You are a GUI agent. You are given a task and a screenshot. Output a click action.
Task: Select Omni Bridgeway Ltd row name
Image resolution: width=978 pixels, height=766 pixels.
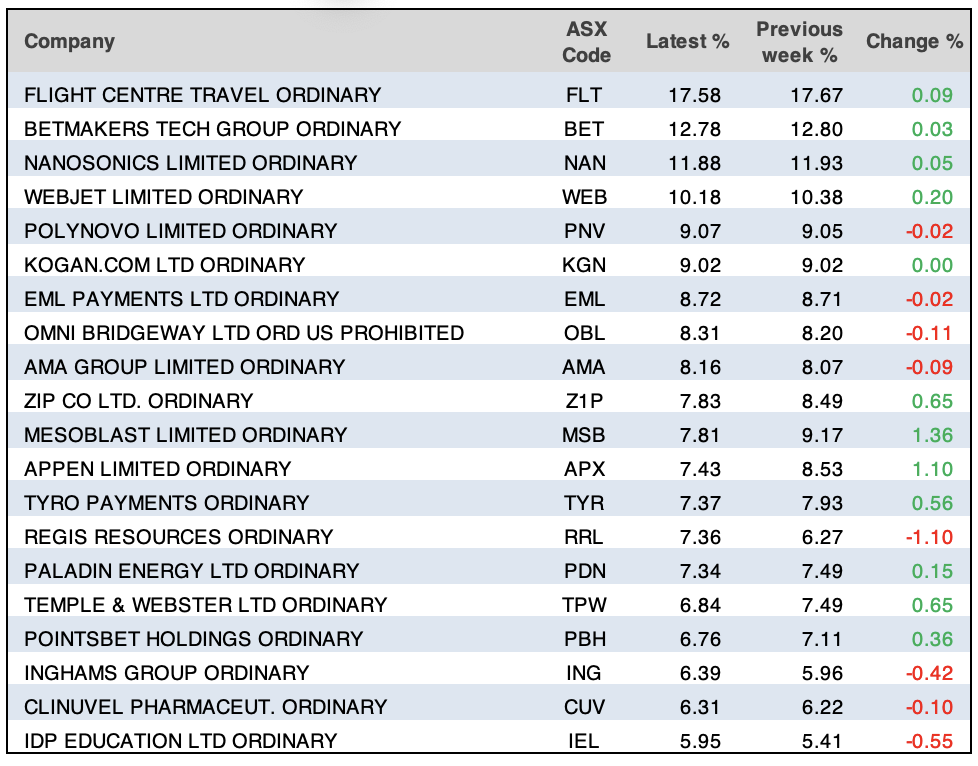point(244,333)
